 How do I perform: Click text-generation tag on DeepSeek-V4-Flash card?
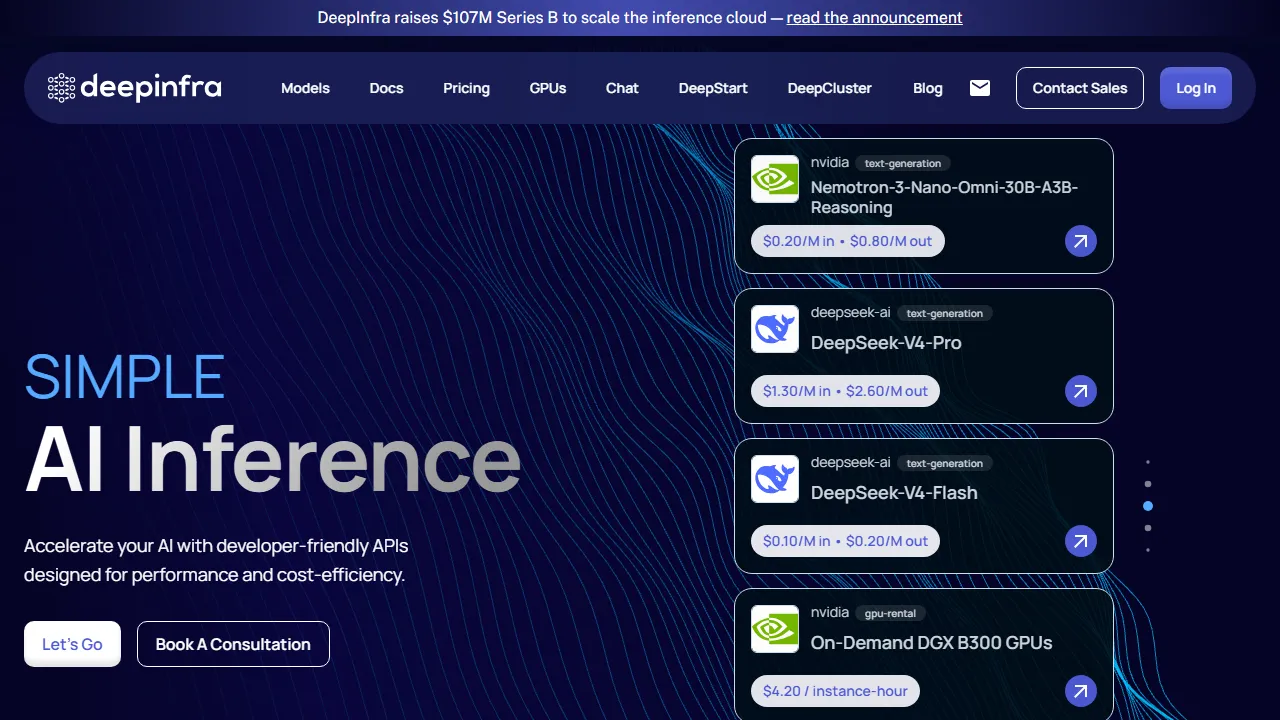click(945, 463)
